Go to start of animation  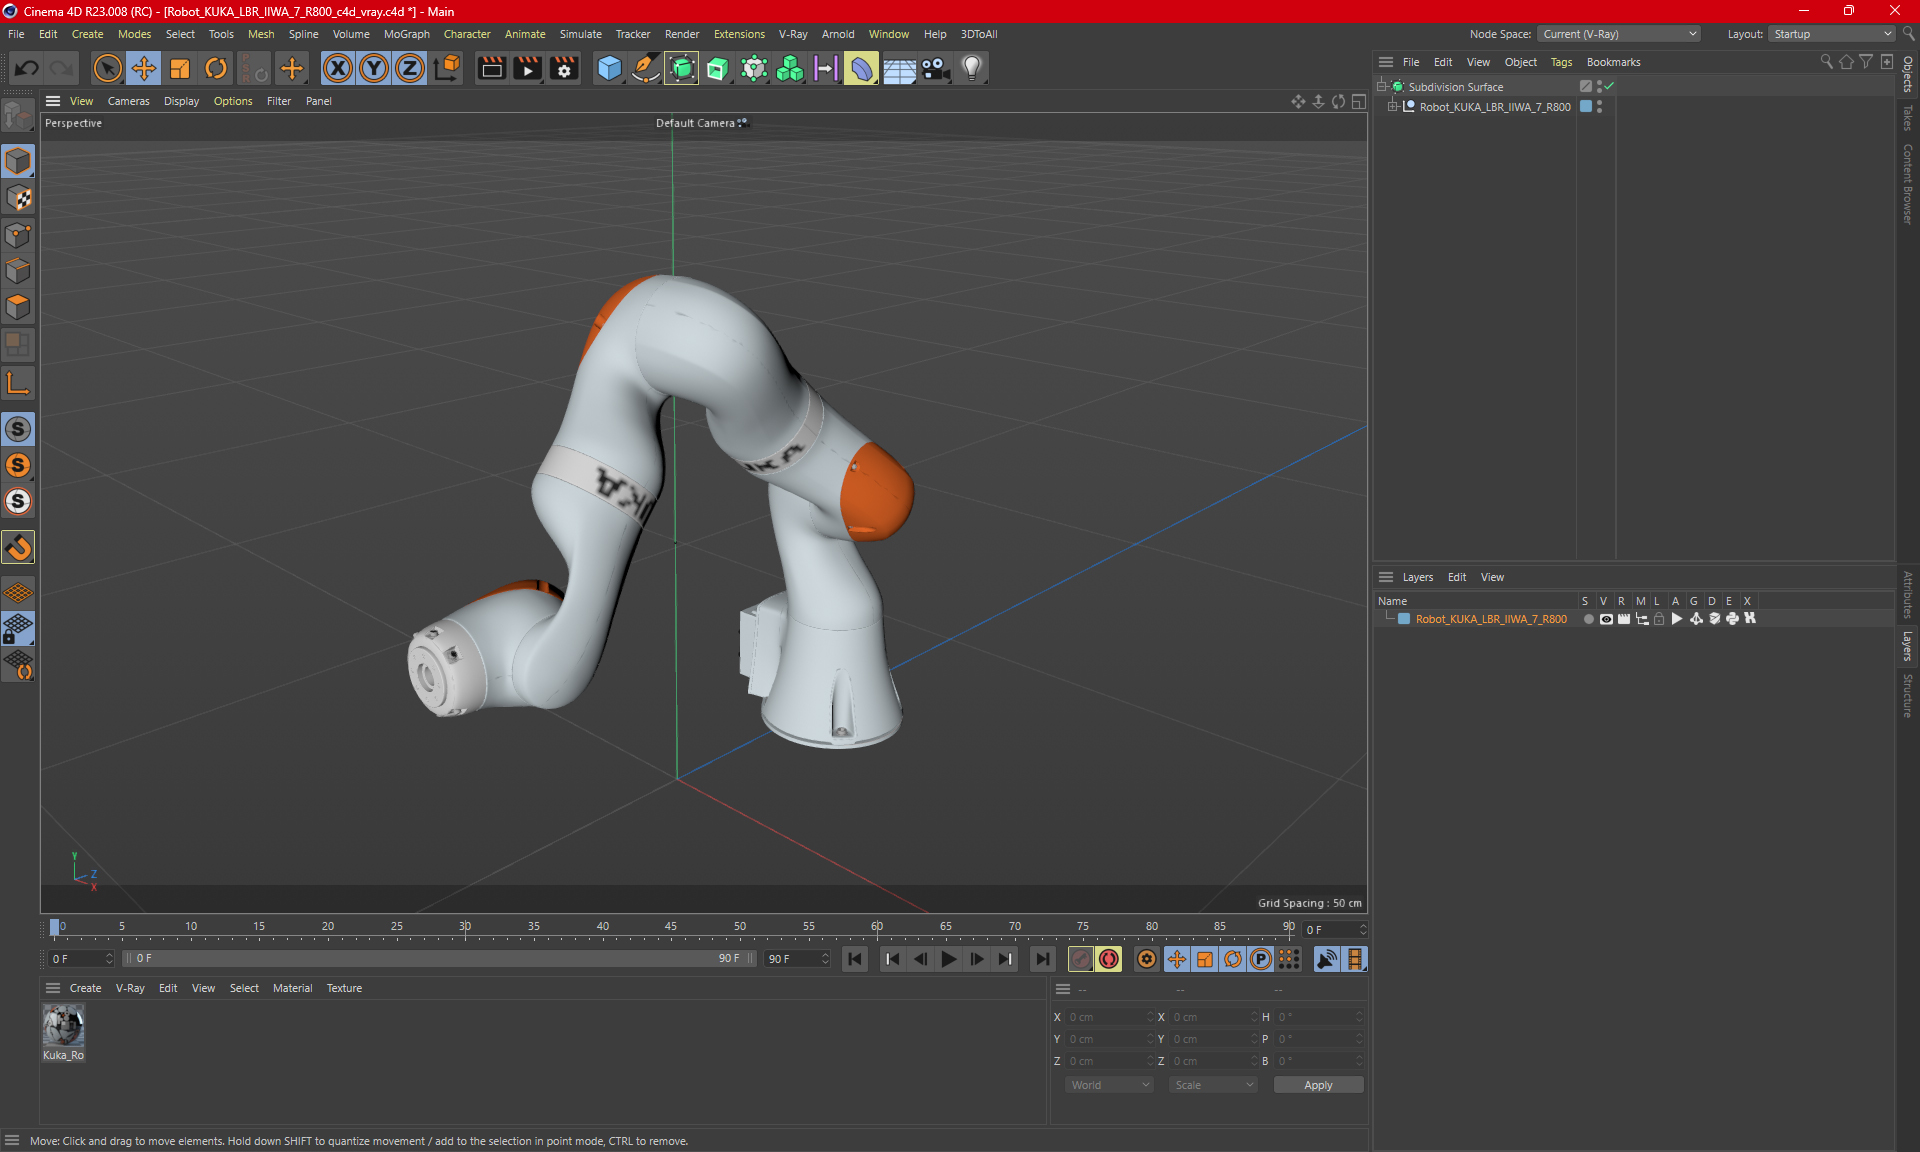tap(855, 959)
